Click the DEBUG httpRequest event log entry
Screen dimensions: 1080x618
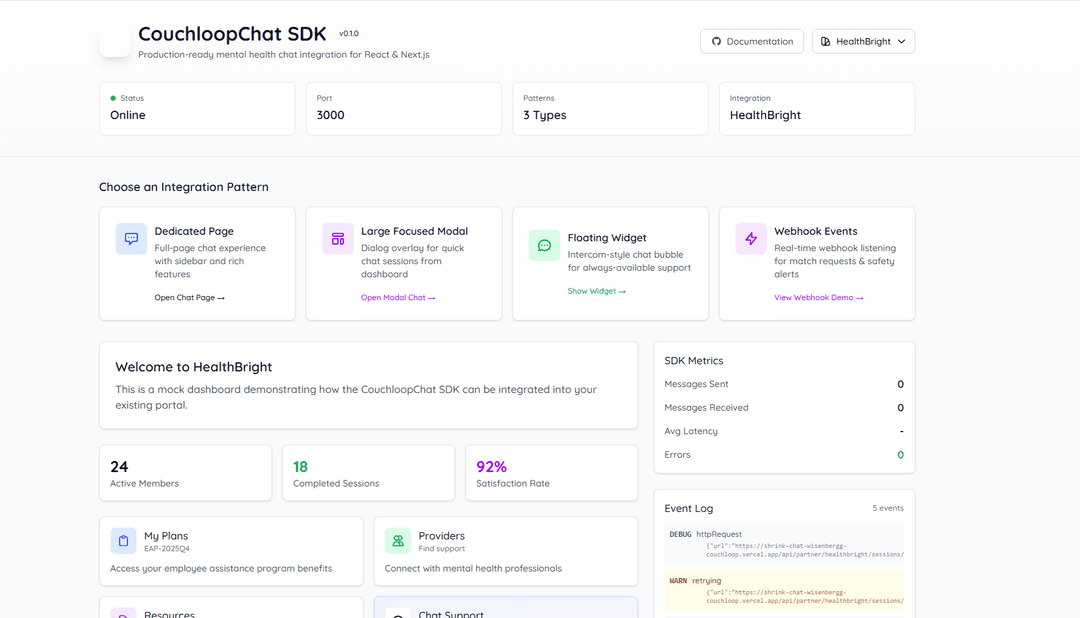(785, 543)
